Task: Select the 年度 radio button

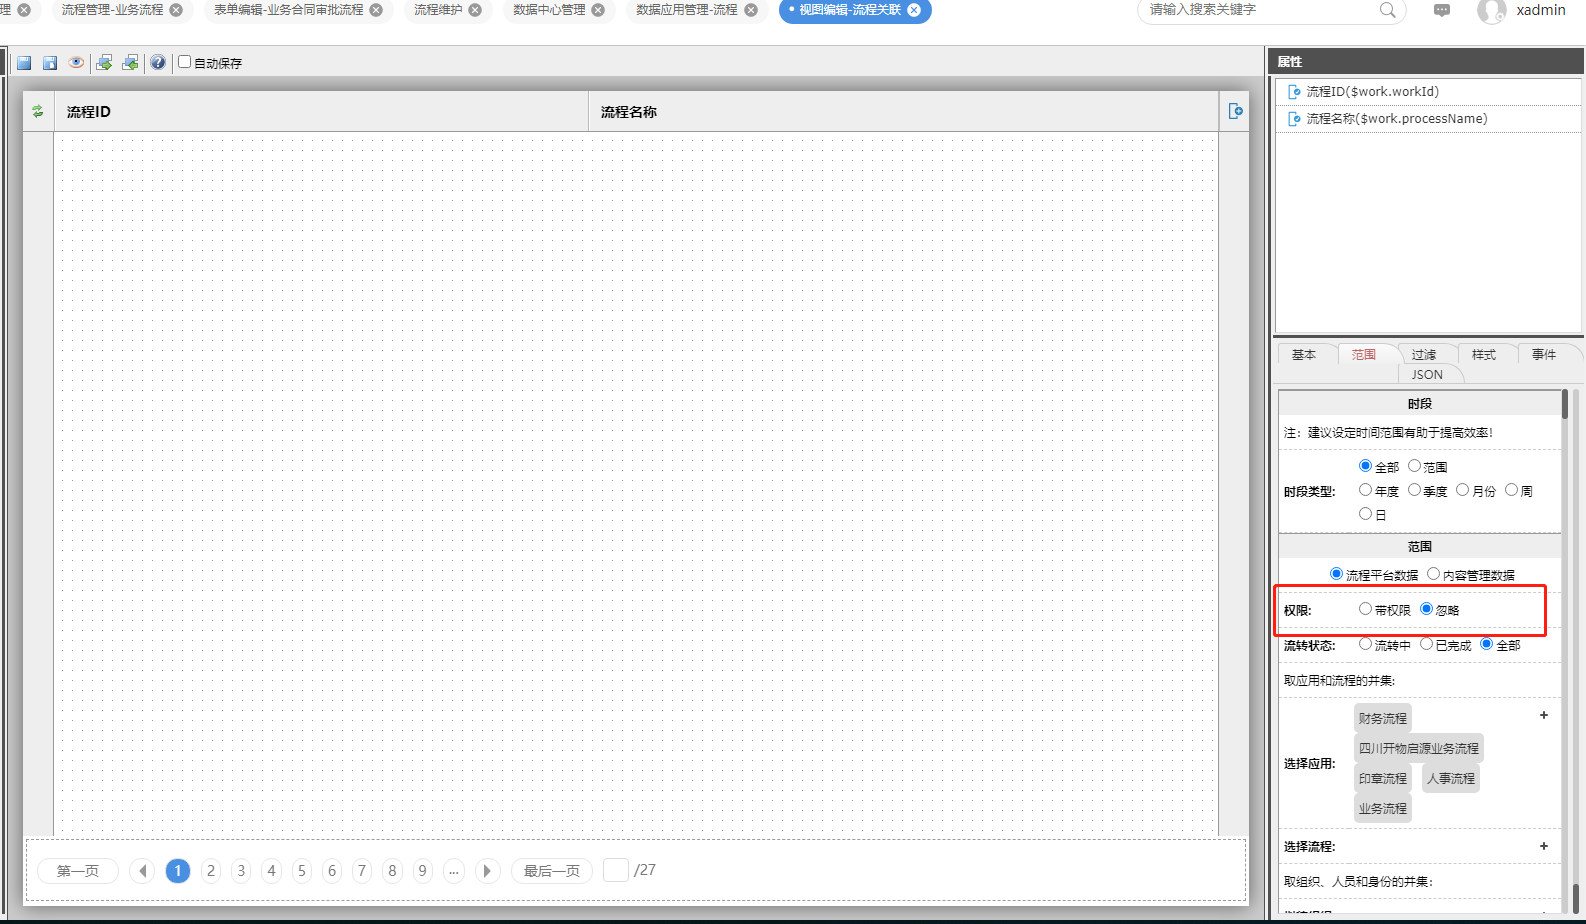Action: tap(1365, 490)
